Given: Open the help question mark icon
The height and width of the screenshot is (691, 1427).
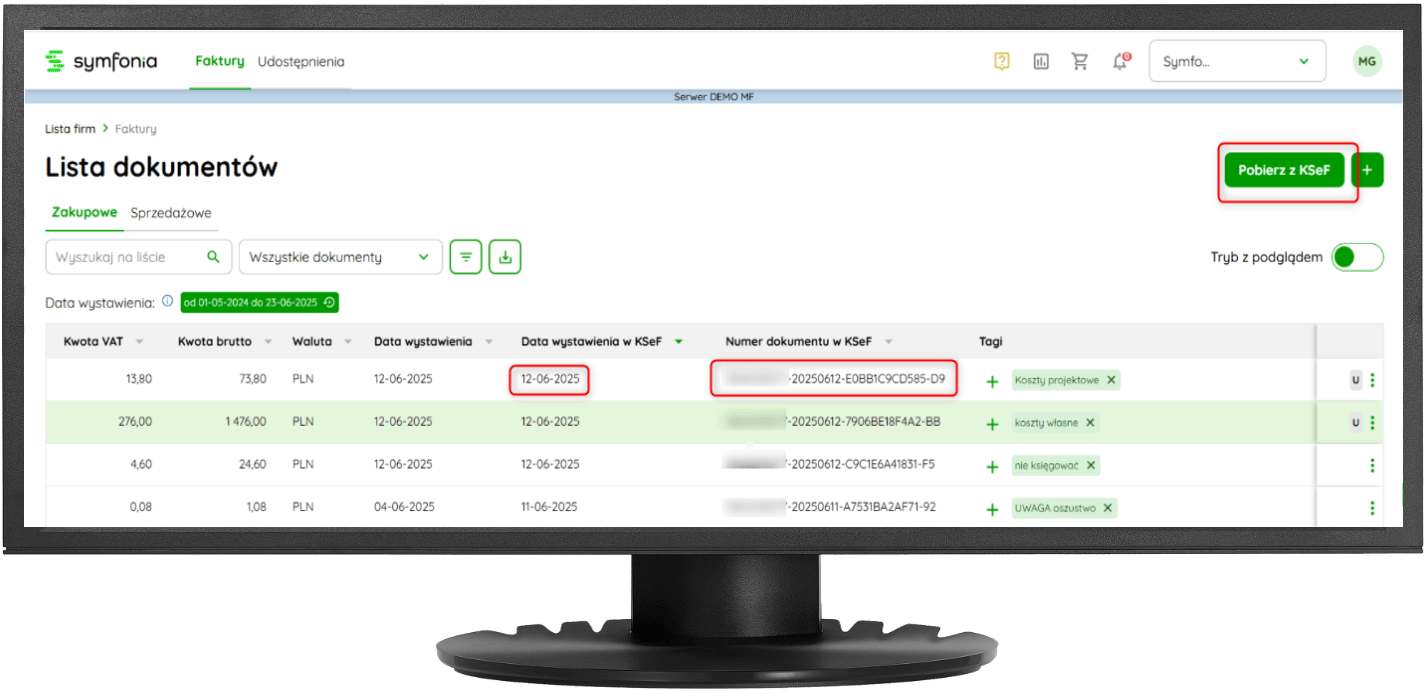Looking at the screenshot, I should pyautogui.click(x=1002, y=61).
